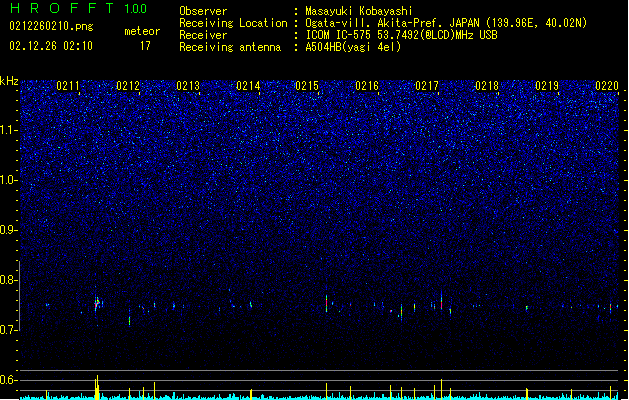Click the 1.0 kHz axis label

pyautogui.click(x=9, y=180)
